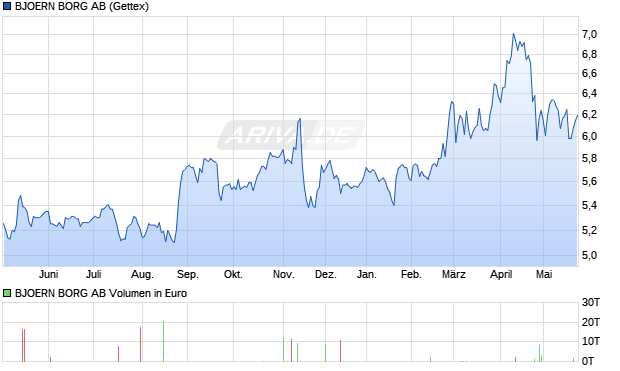
Task: Click the 7,0 price axis value
Action: point(589,34)
